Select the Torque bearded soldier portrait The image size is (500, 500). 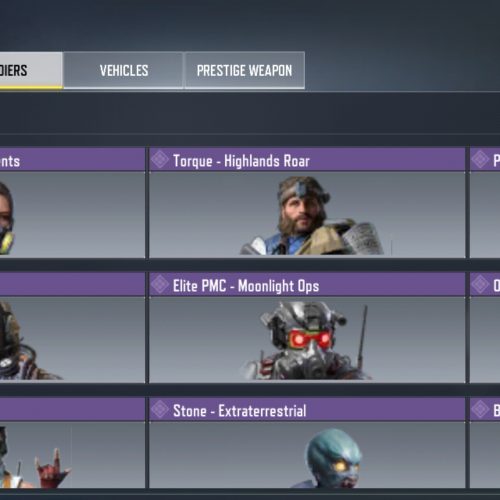click(x=307, y=215)
